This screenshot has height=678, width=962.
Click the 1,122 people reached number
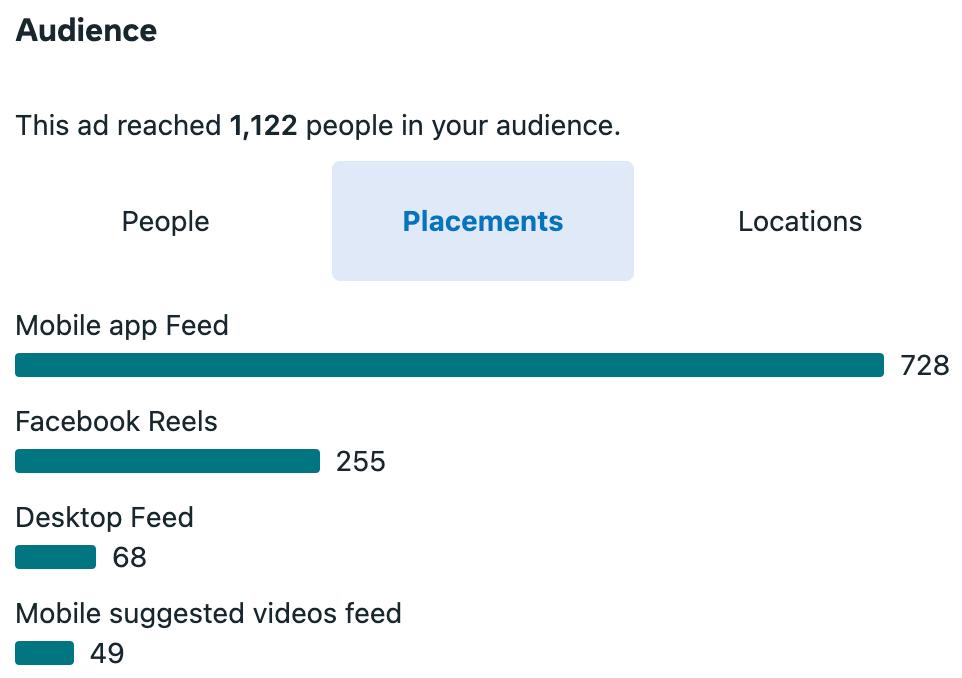(263, 126)
